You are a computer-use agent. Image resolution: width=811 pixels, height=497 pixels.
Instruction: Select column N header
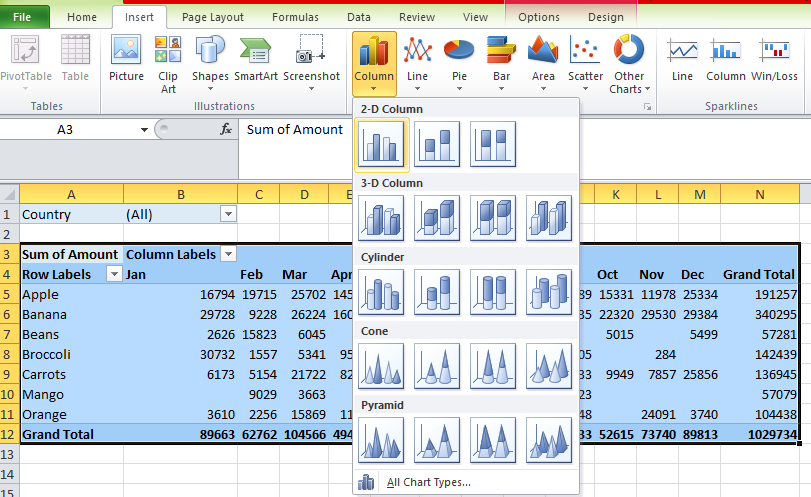coord(759,194)
